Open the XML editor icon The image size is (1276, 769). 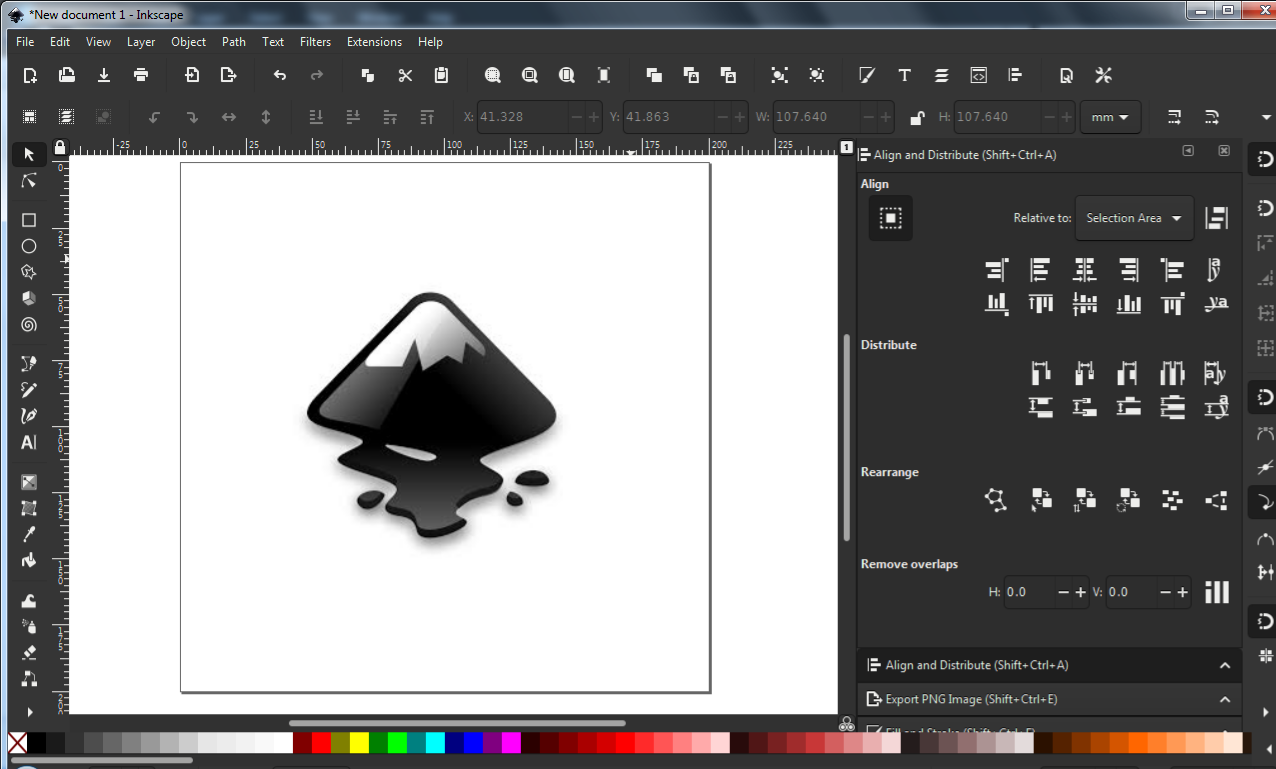pos(978,75)
